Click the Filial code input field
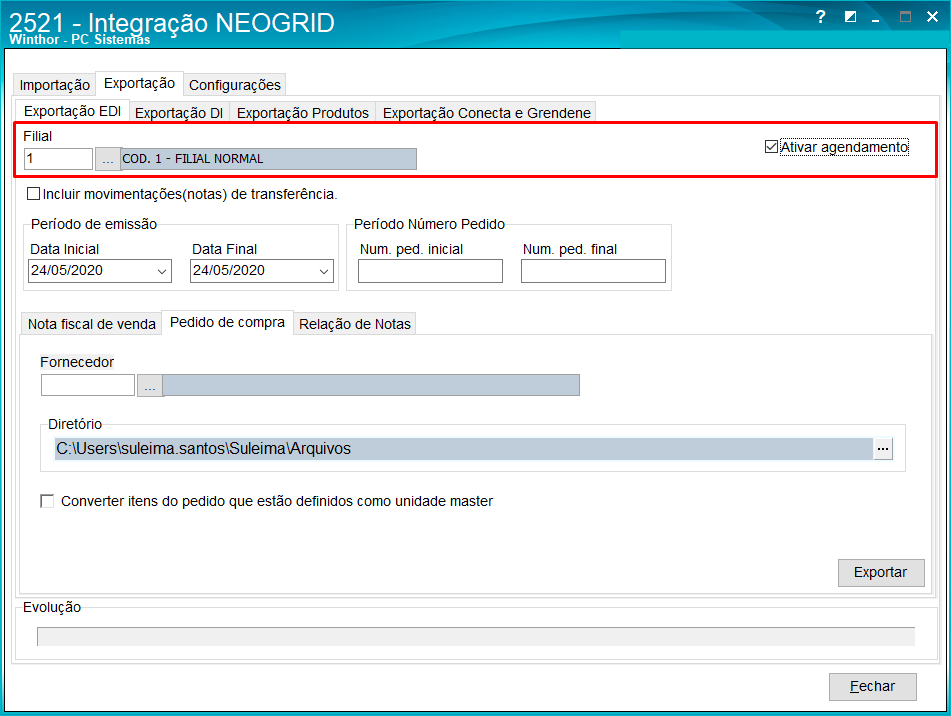 tap(58, 159)
